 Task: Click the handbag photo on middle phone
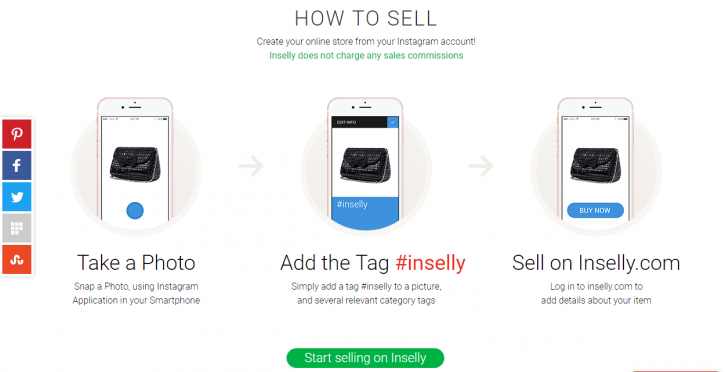pos(365,164)
